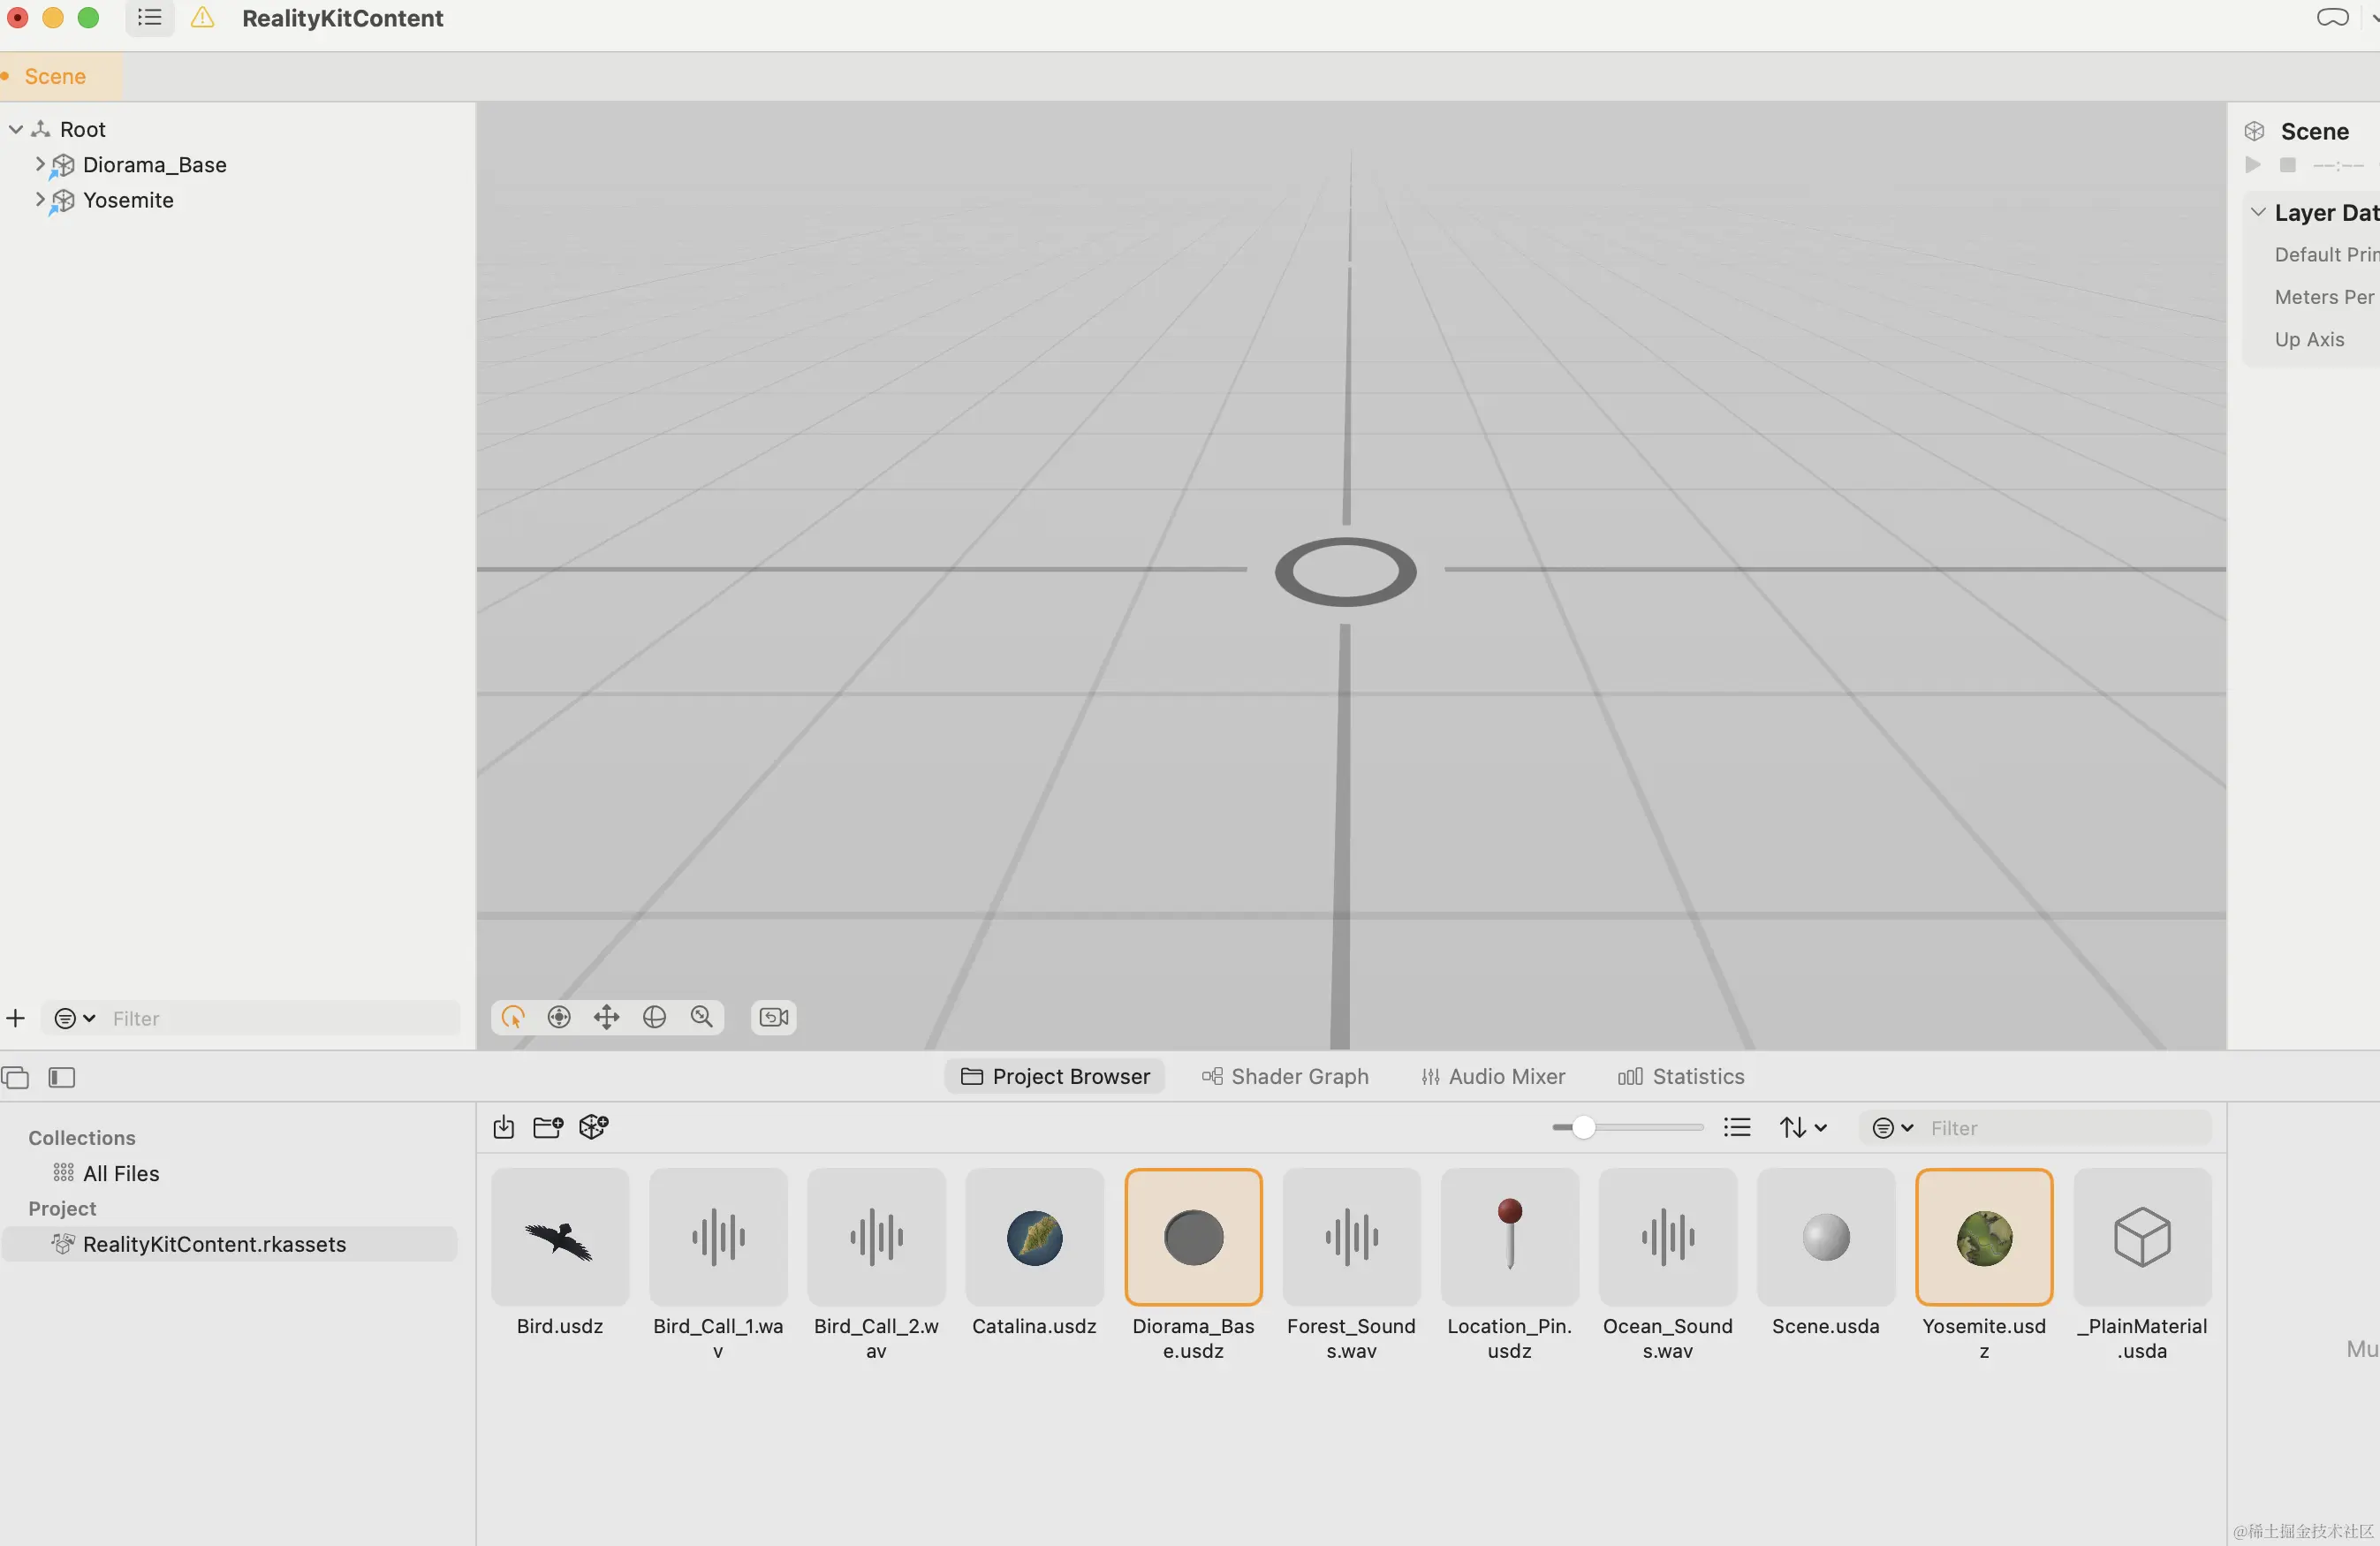Click the import file icon
2380x1546 pixels.
tap(504, 1127)
